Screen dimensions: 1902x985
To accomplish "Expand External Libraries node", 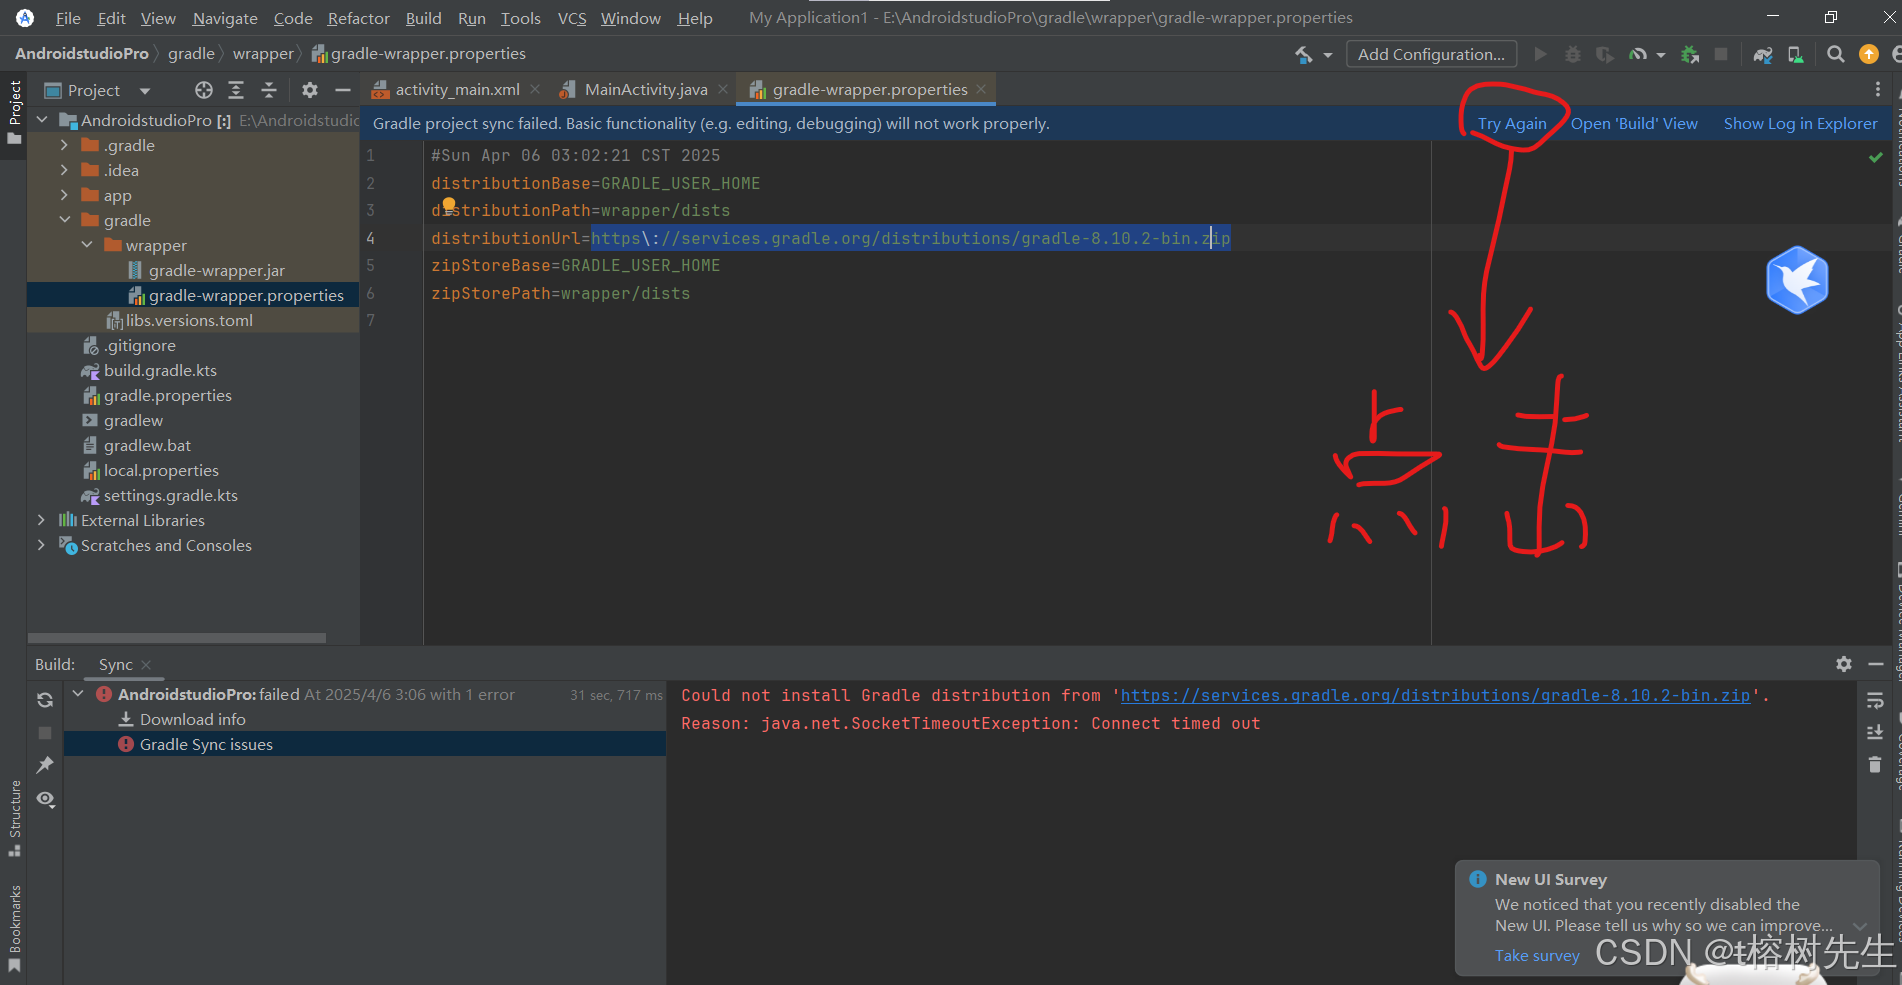I will pyautogui.click(x=41, y=520).
